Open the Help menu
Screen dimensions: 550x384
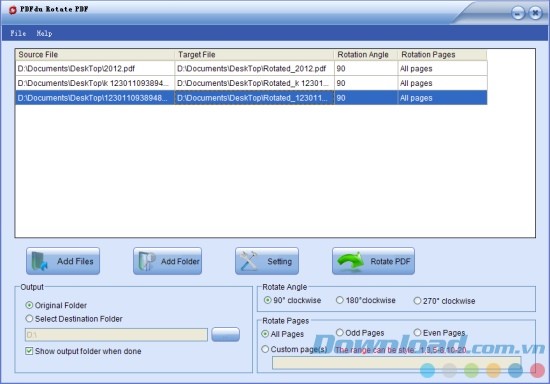(x=44, y=33)
